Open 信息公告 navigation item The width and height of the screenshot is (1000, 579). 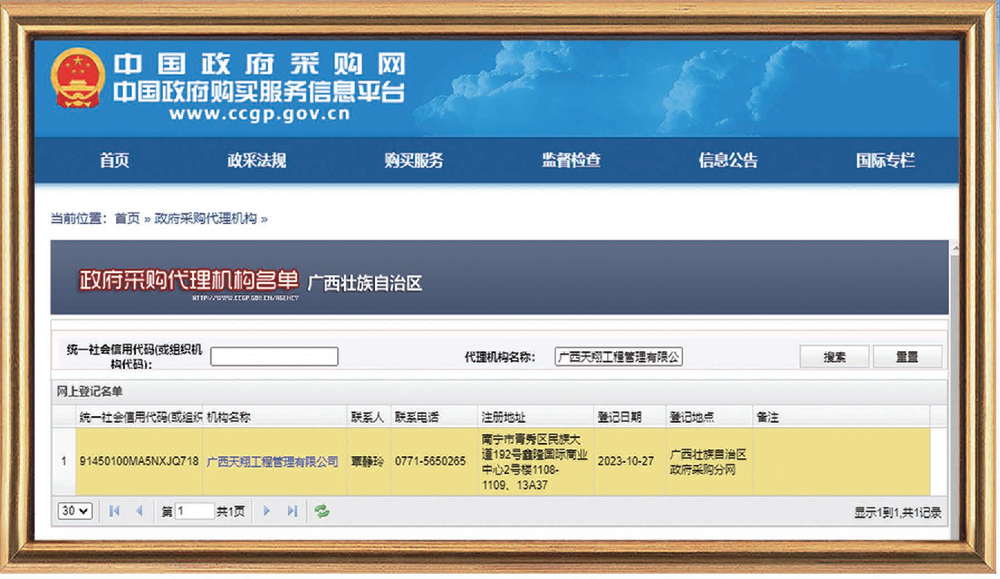click(x=728, y=160)
